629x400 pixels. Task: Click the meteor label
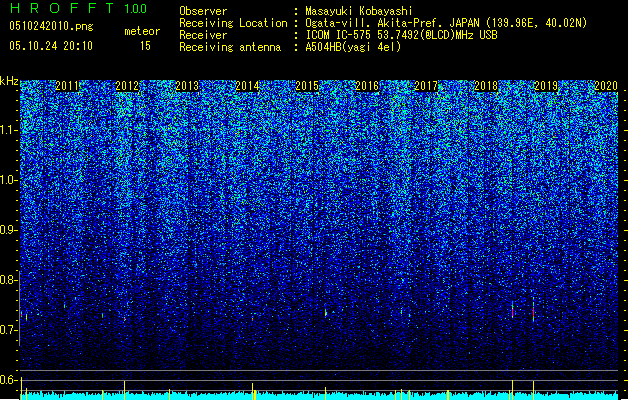pos(142,31)
